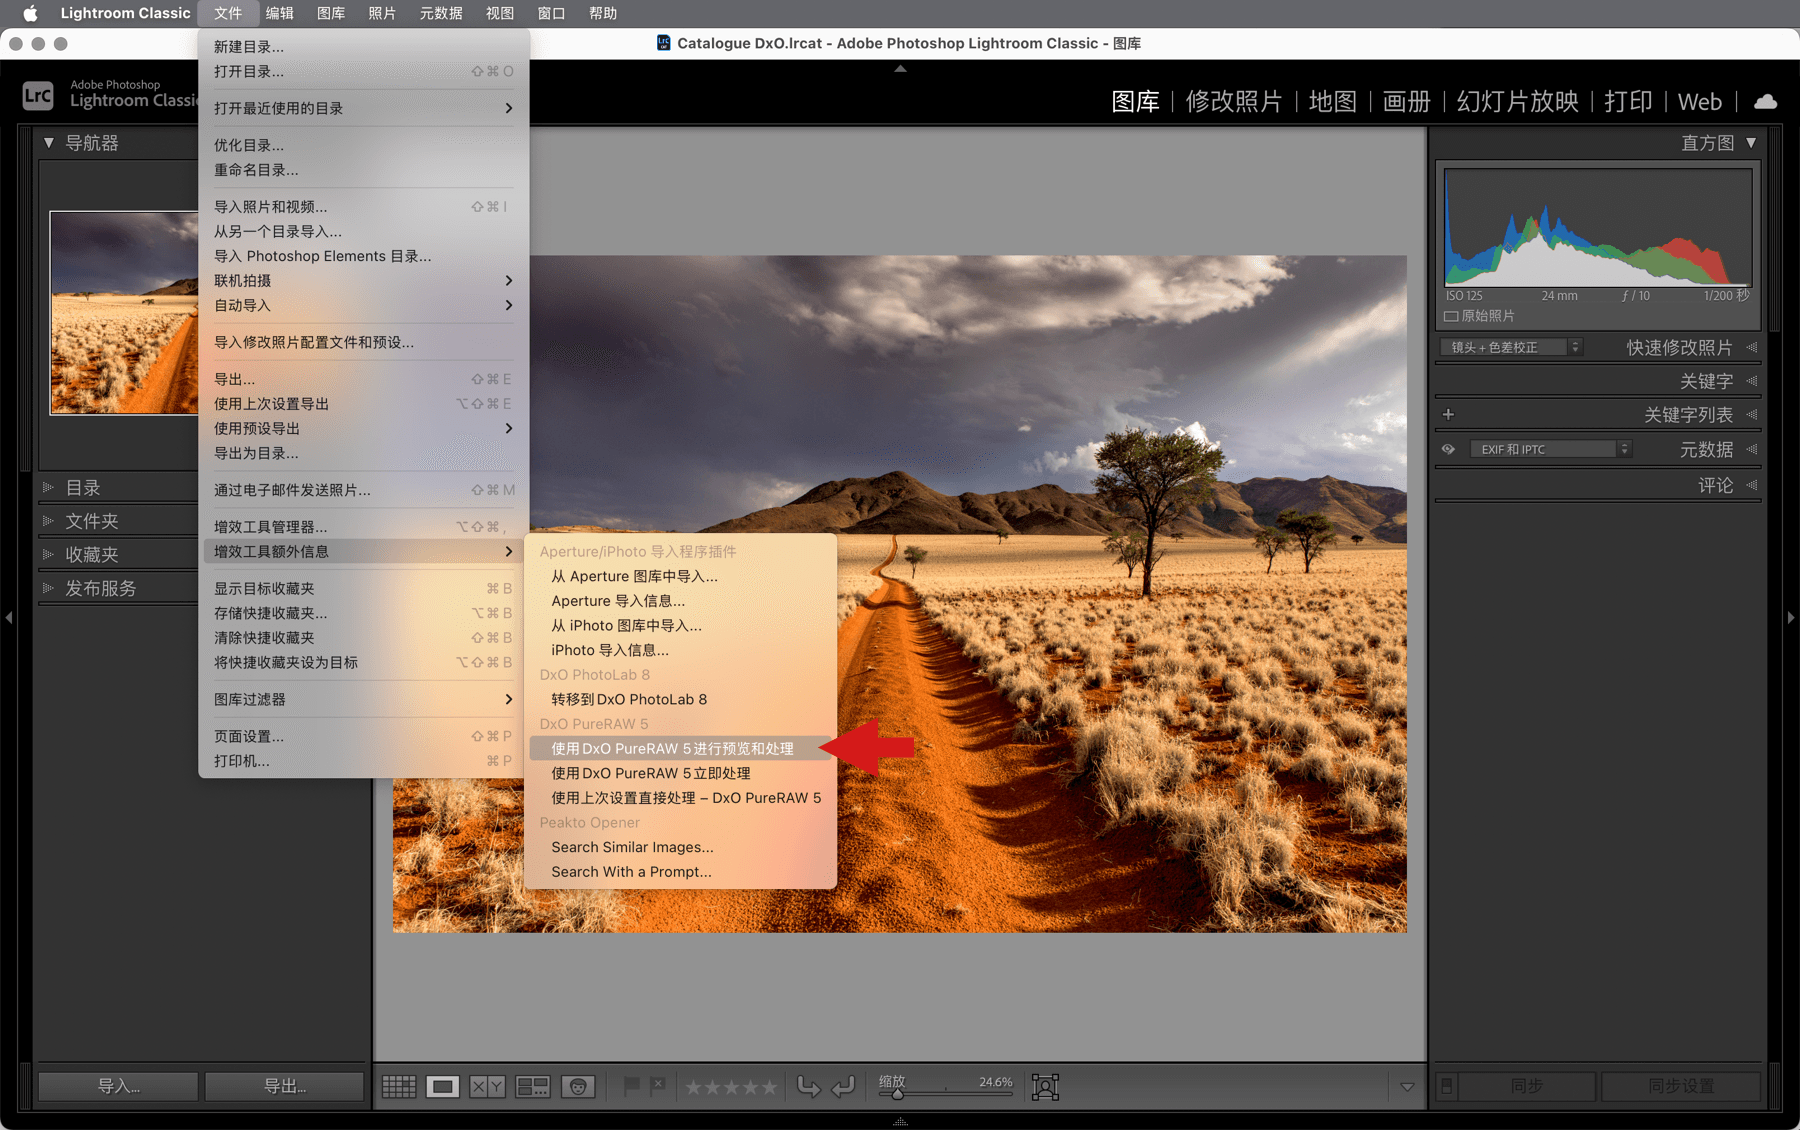The height and width of the screenshot is (1130, 1800).
Task: Hide the right panel arrow
Action: (x=1791, y=618)
